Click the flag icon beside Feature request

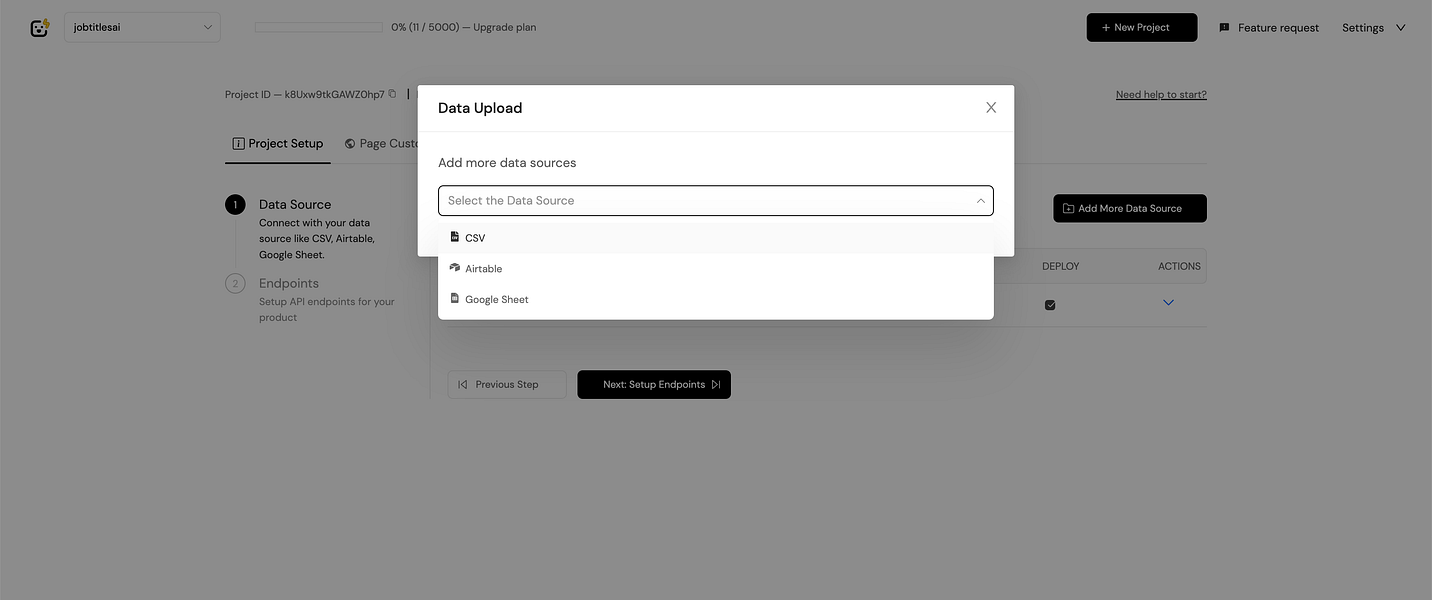tap(1223, 27)
